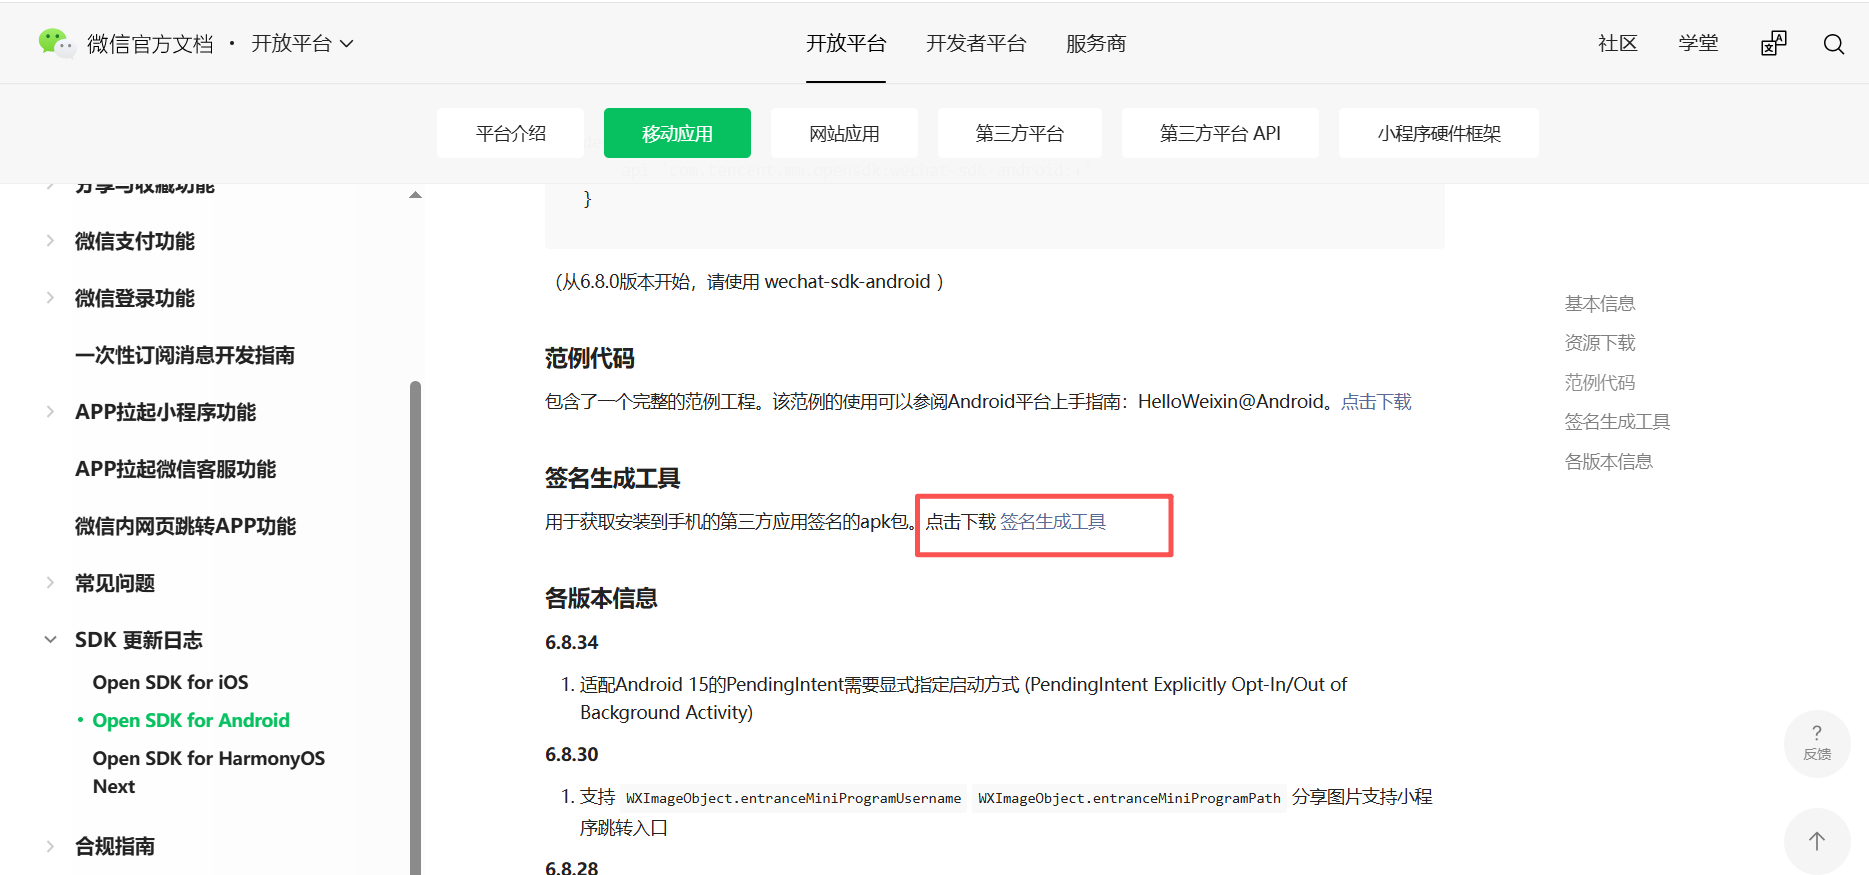Click the sidebar scroll-up arrow
This screenshot has height=875, width=1869.
[415, 195]
